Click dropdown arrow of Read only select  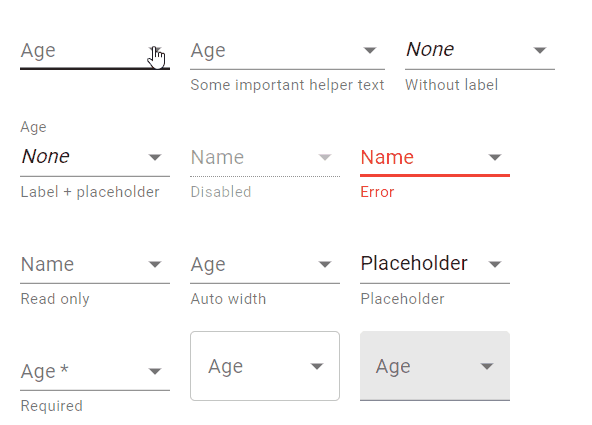155,264
